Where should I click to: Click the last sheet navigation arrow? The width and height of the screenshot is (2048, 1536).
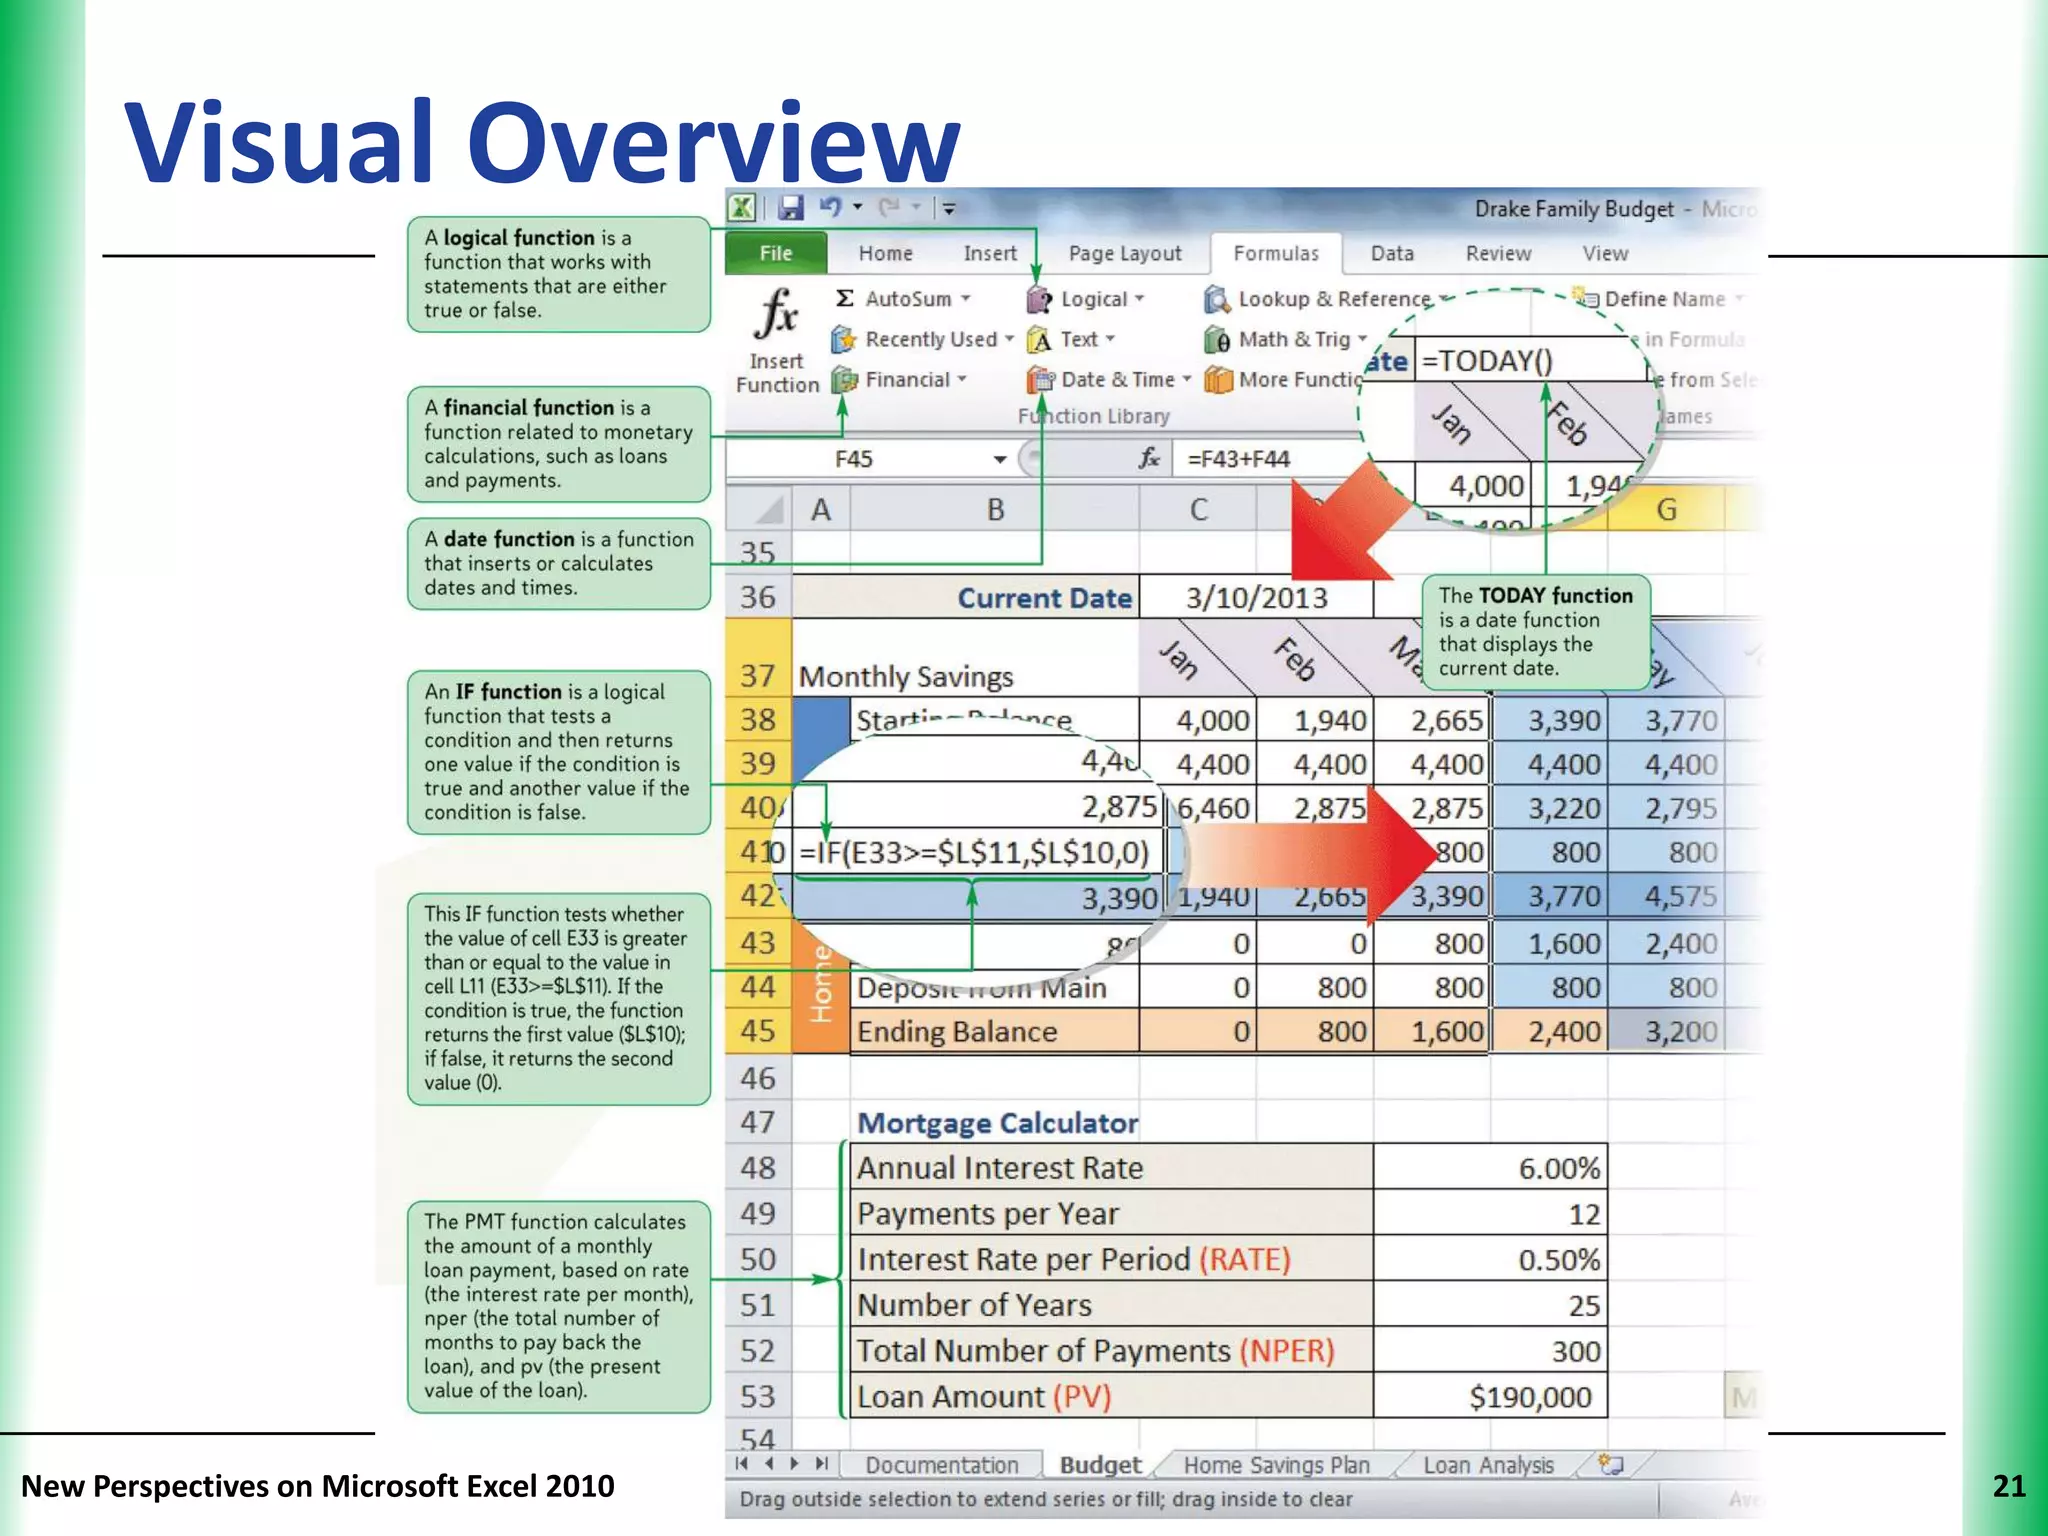[x=822, y=1464]
